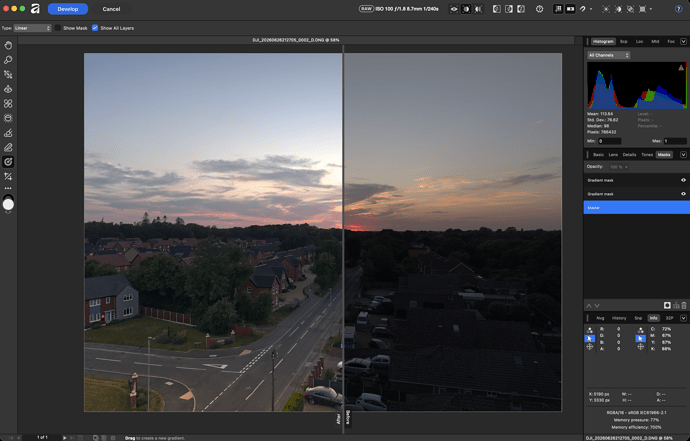Select the Red Eye Removal tool
This screenshot has height=441, width=690.
(8, 89)
